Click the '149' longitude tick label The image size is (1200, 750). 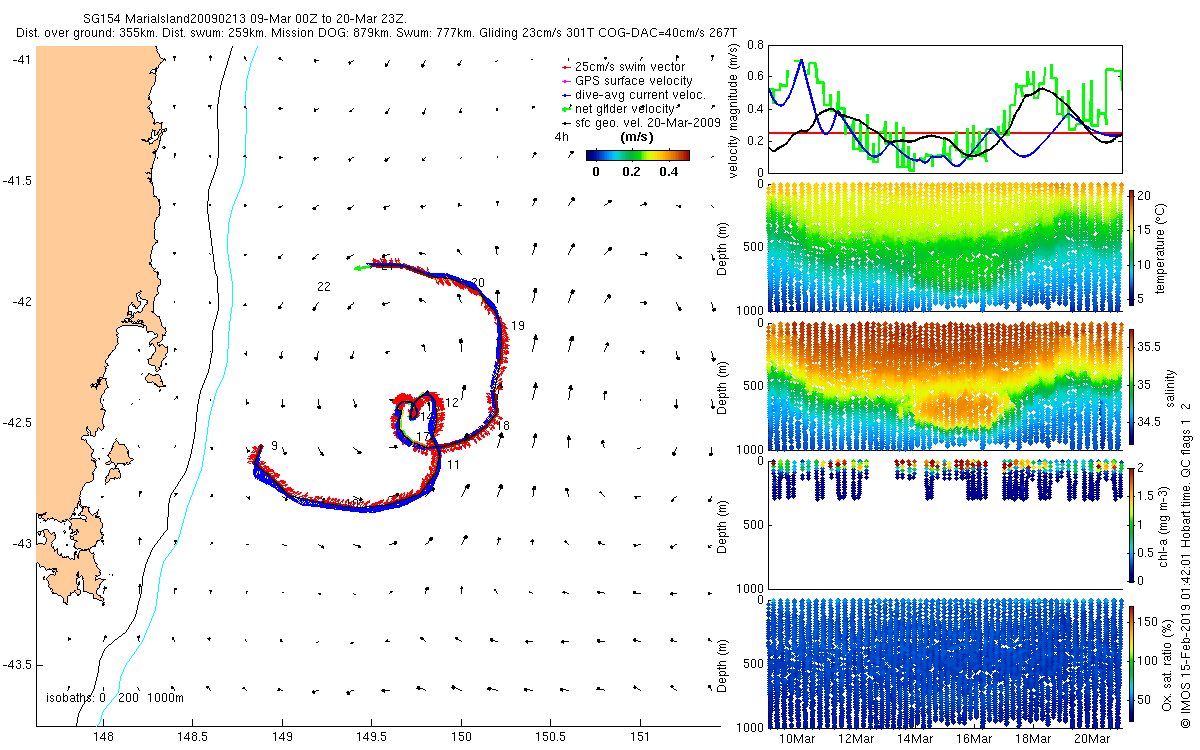[x=282, y=738]
